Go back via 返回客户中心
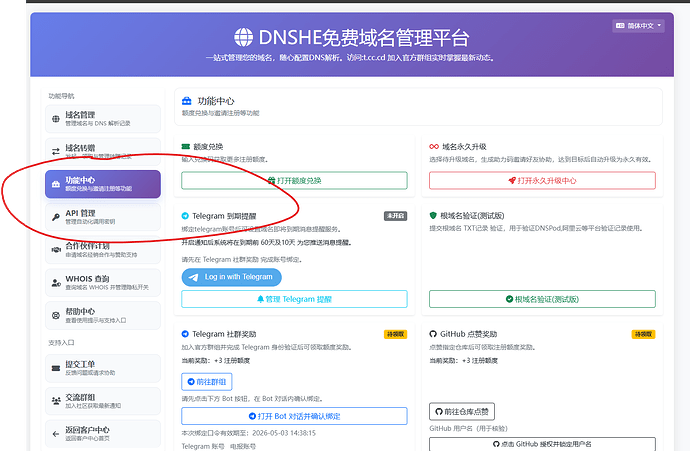The width and height of the screenshot is (690, 451). [x=103, y=433]
